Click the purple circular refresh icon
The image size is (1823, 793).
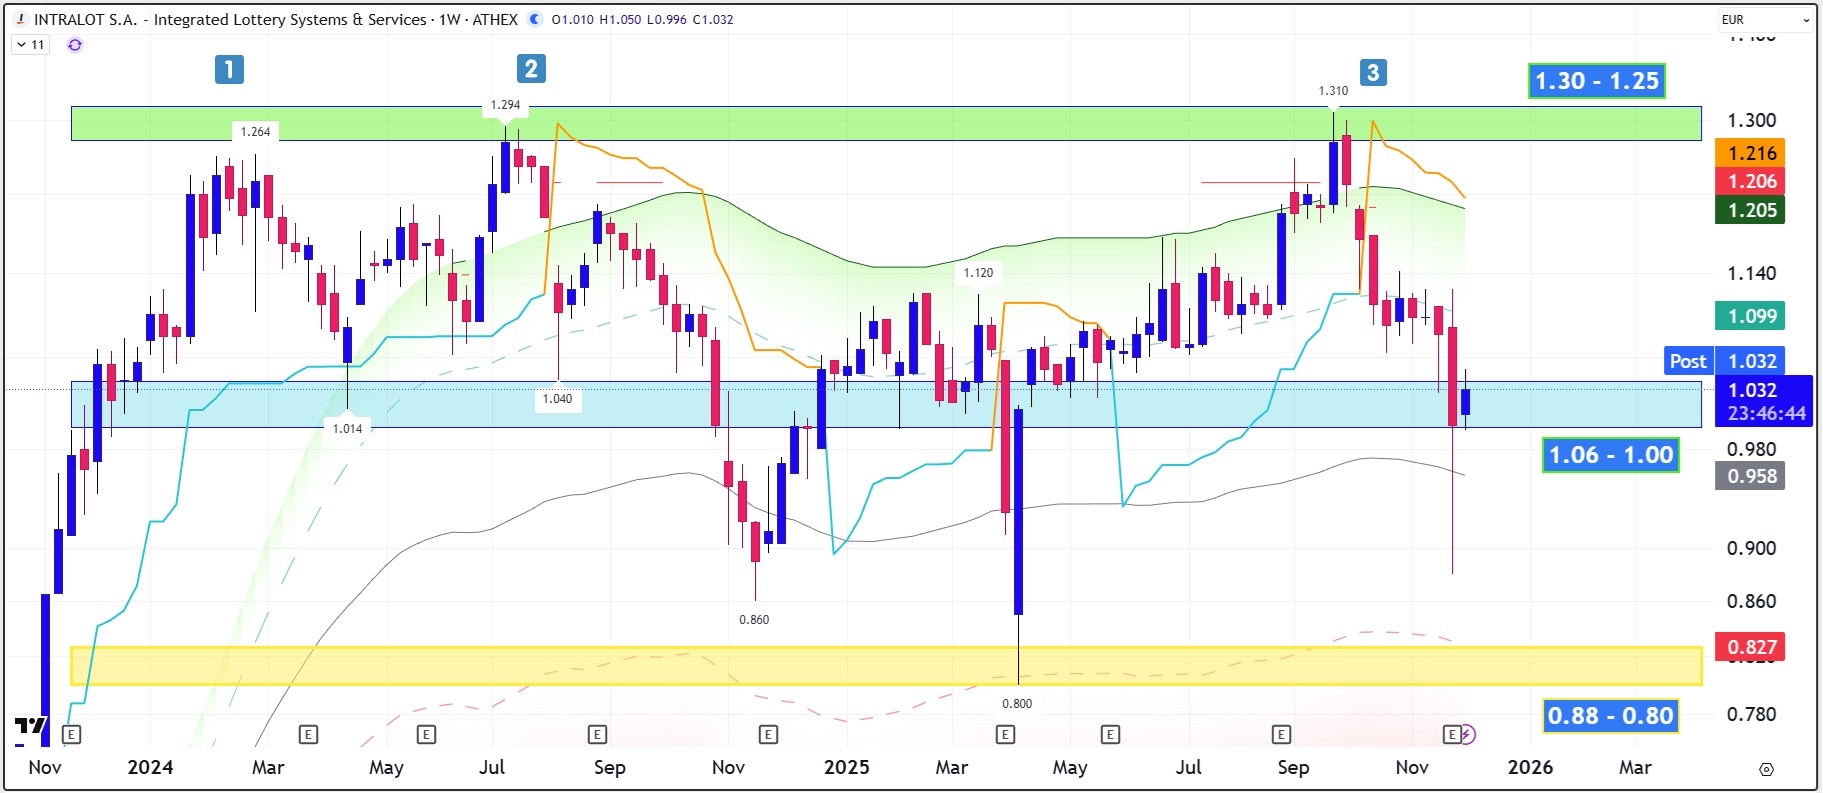click(75, 45)
